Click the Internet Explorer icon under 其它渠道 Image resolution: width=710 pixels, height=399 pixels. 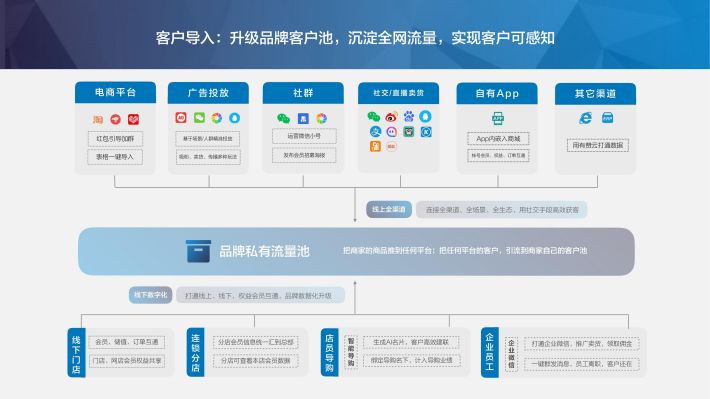(x=585, y=118)
